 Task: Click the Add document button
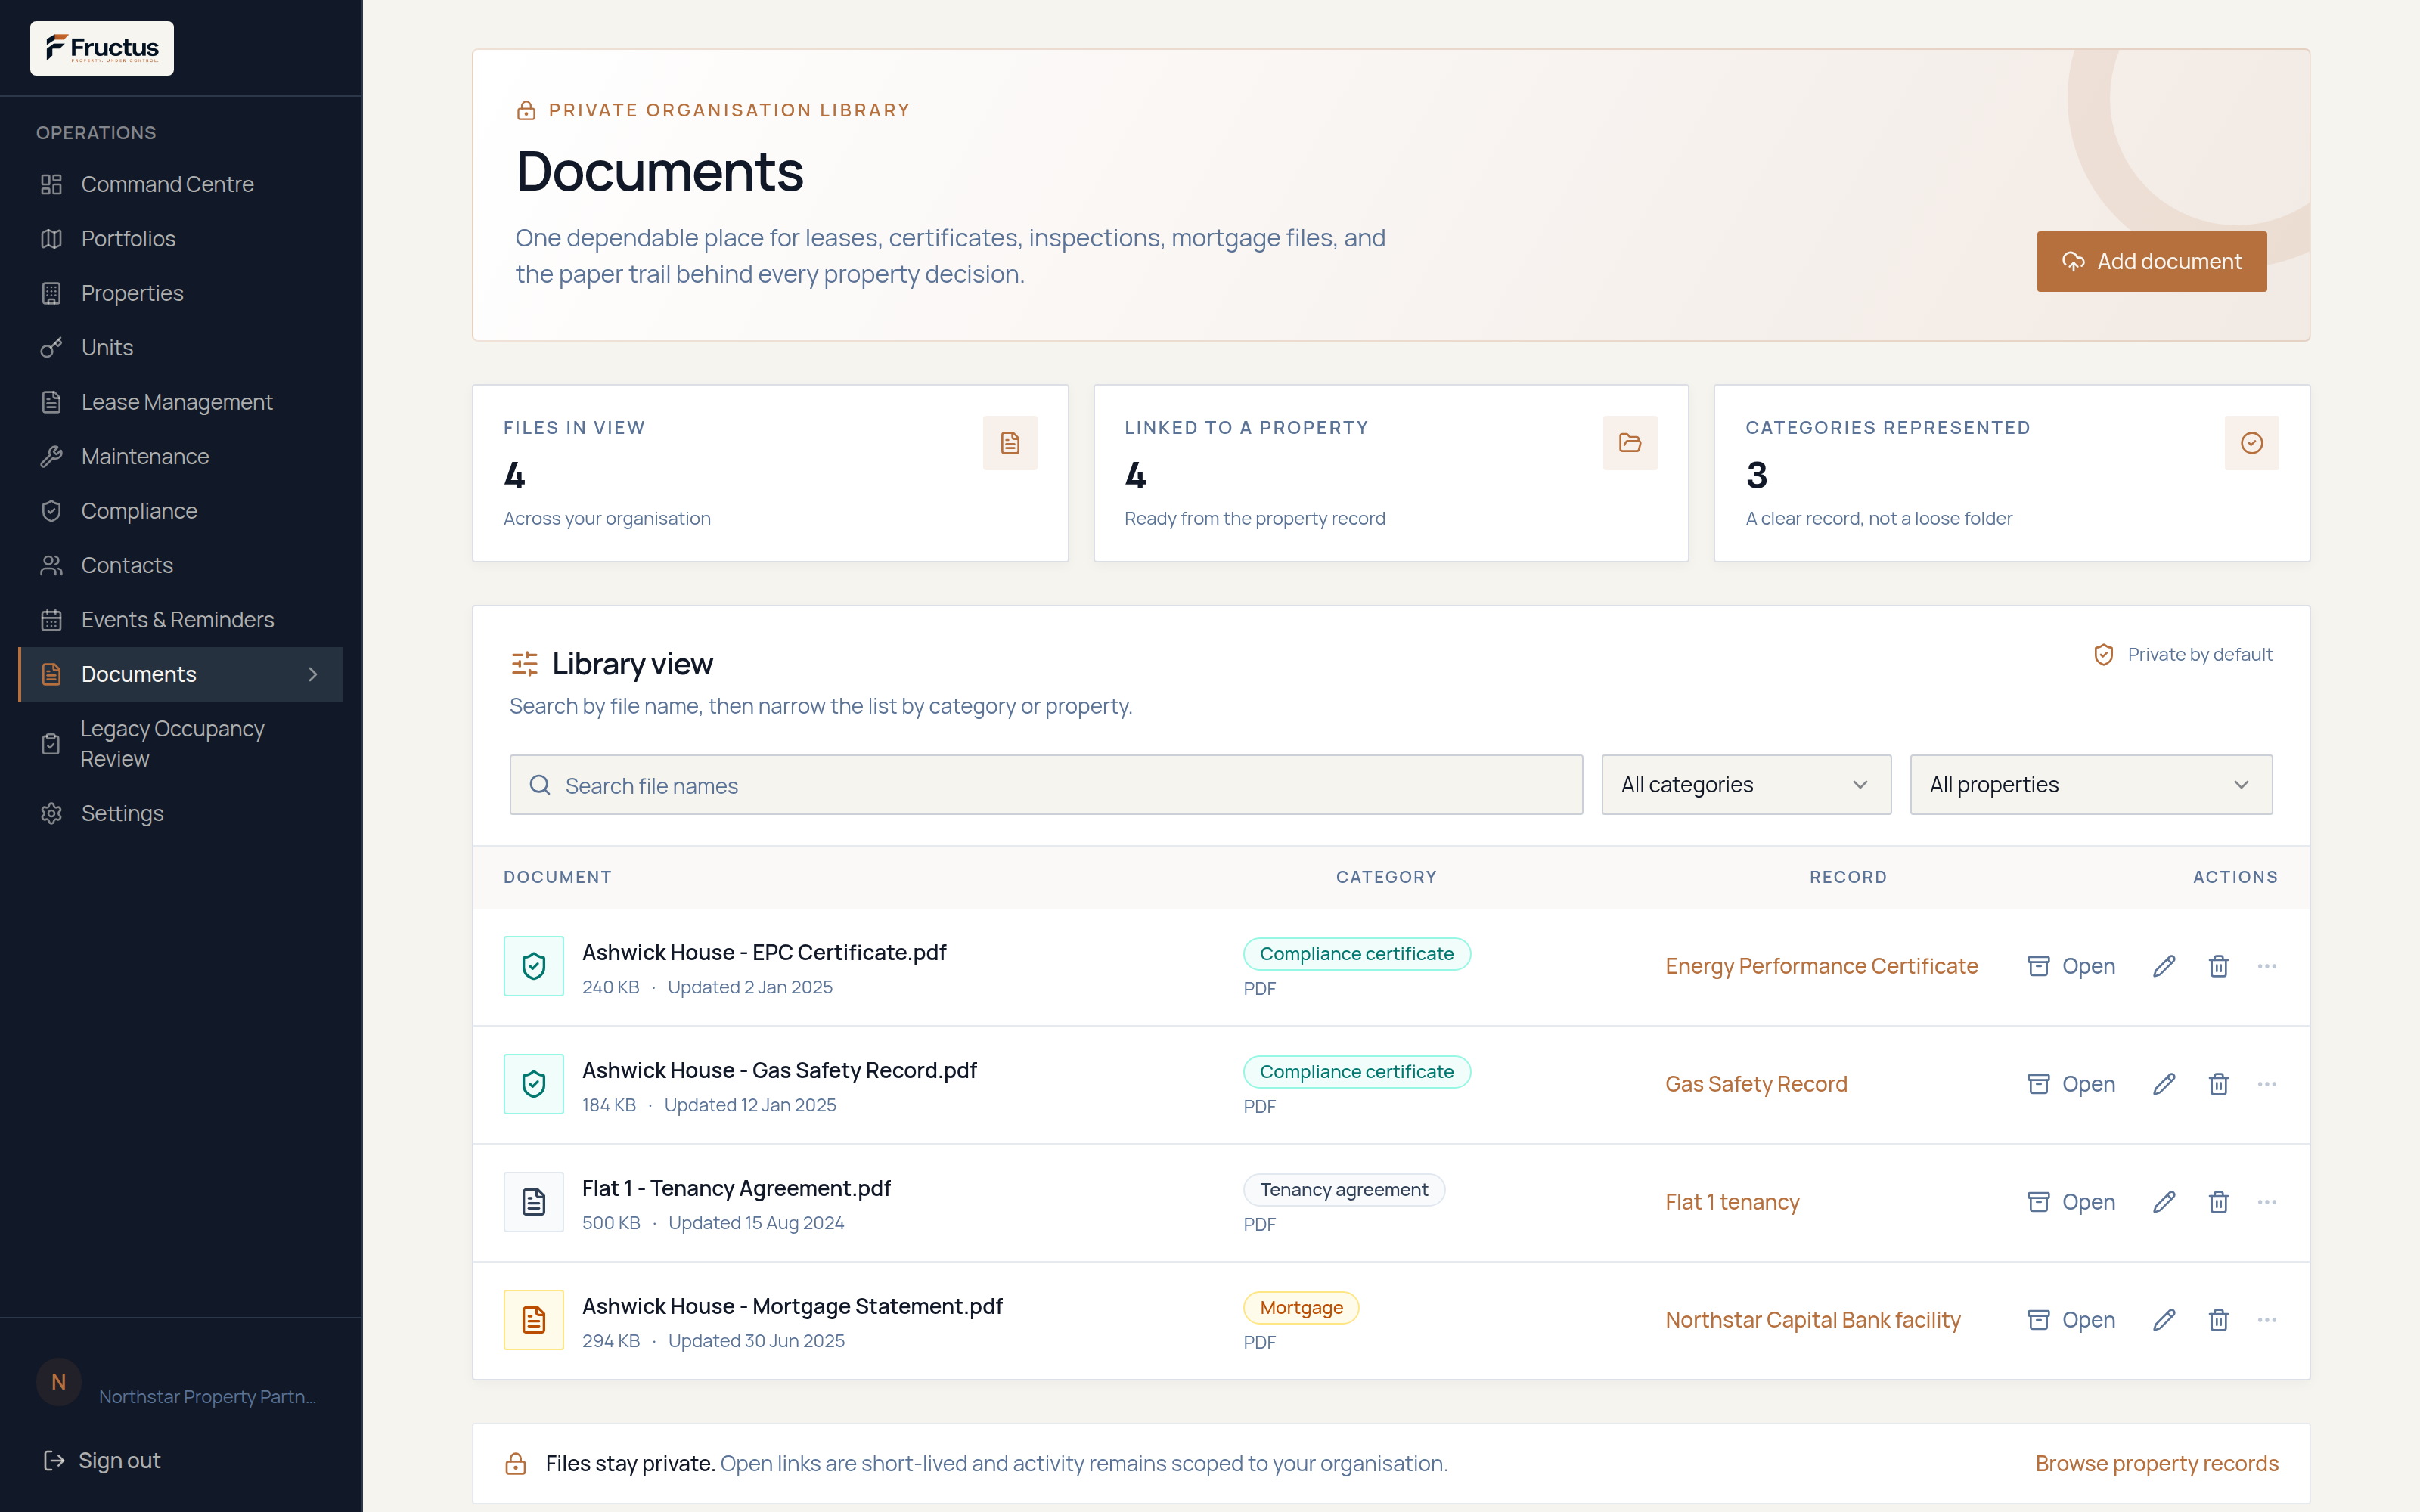point(2151,262)
